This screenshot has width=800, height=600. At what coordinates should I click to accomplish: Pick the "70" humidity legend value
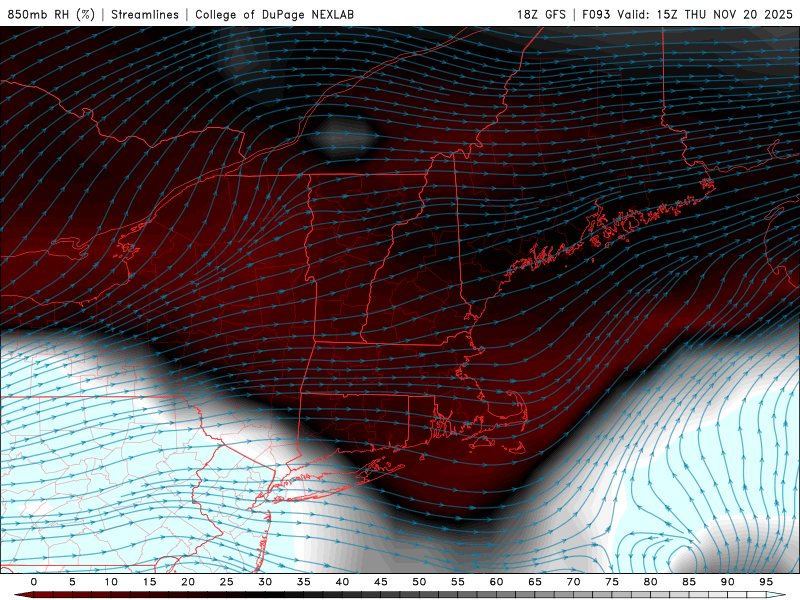tap(573, 582)
